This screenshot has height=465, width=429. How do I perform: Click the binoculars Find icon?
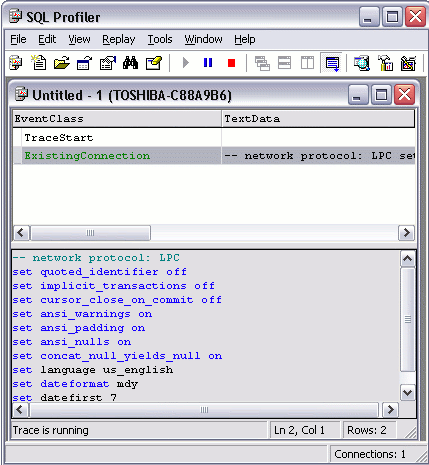pos(130,63)
